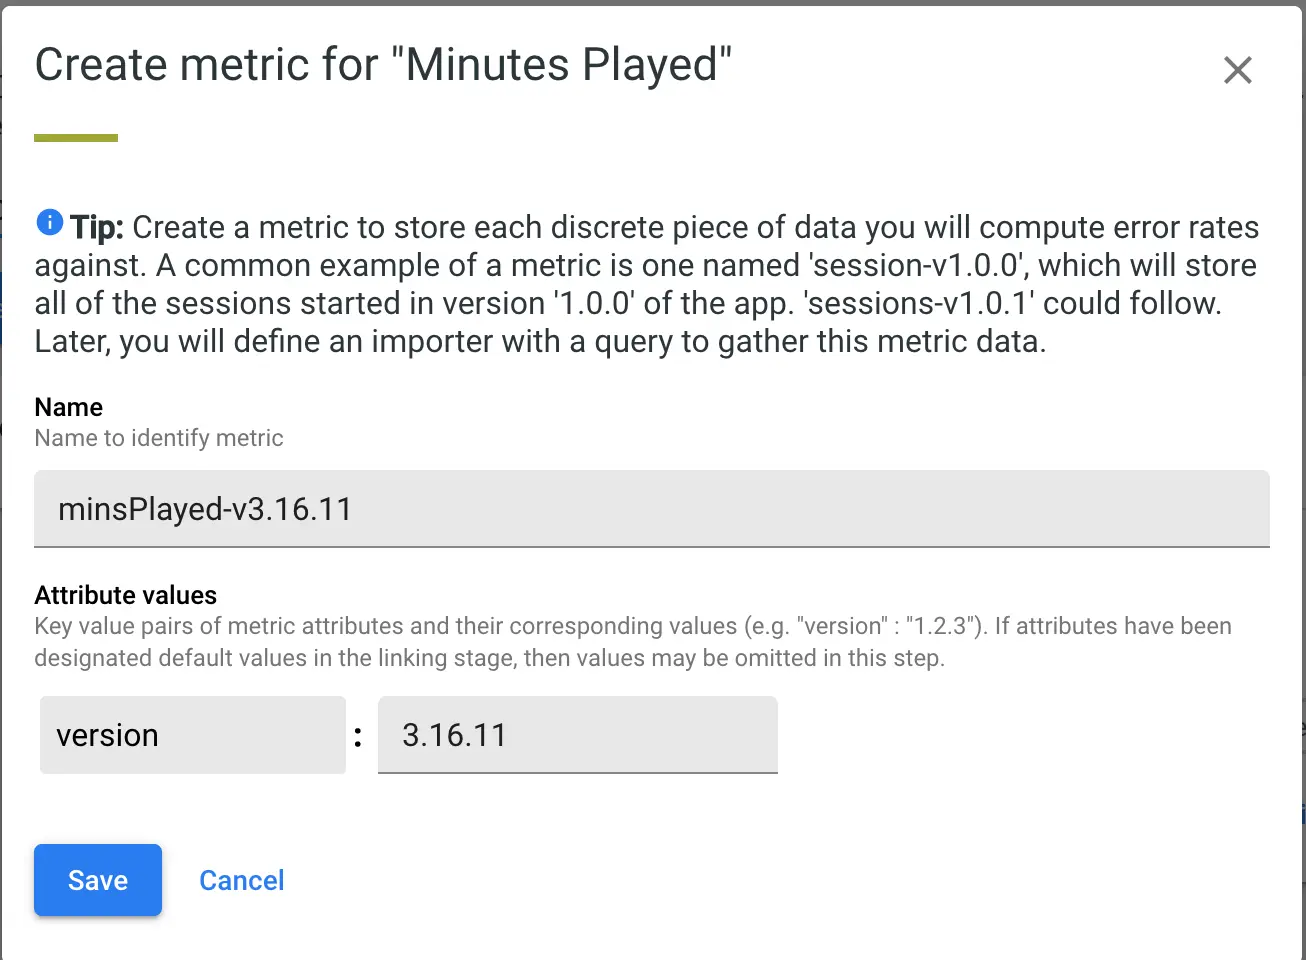Cancel creating the metric
Screen dimensions: 1306x960
point(241,880)
